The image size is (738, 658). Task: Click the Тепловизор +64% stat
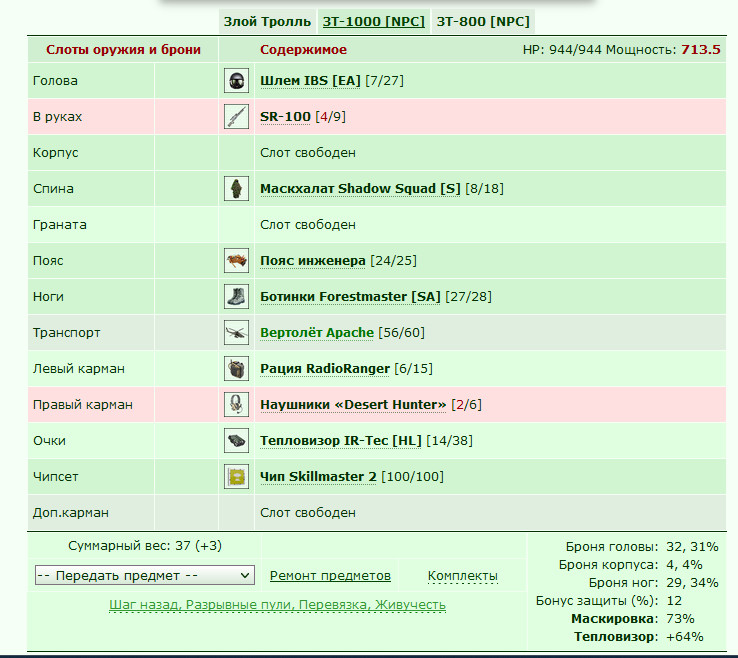638,636
